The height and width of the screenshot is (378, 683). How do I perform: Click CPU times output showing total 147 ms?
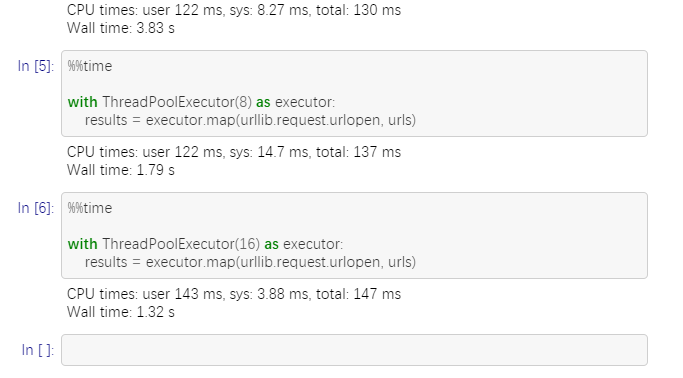[x=234, y=294]
